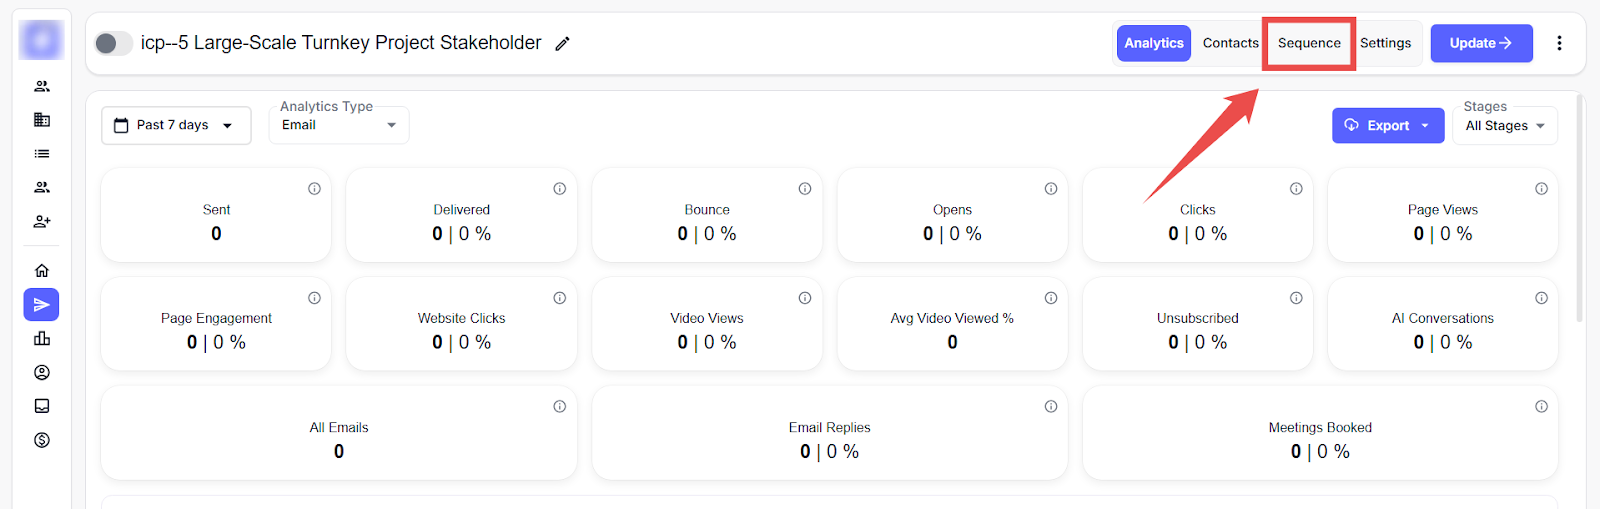Click the Export button

coord(1387,126)
